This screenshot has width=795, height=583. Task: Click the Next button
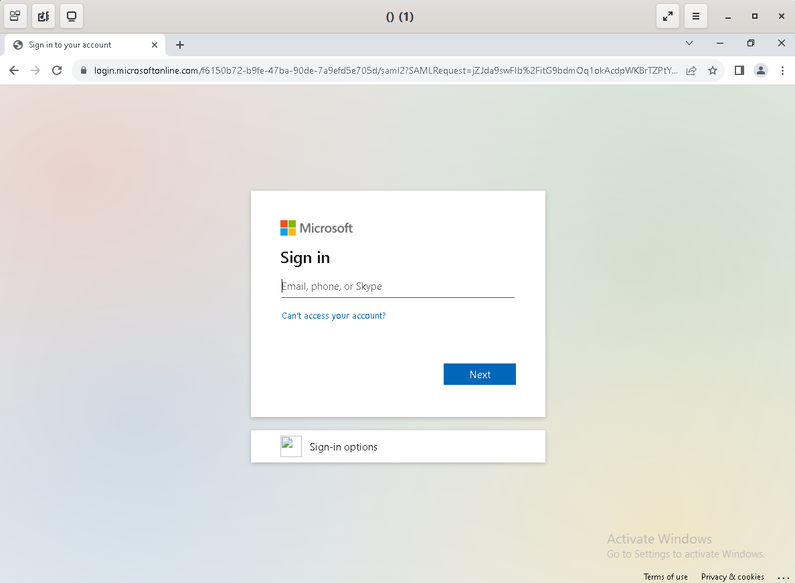[480, 374]
